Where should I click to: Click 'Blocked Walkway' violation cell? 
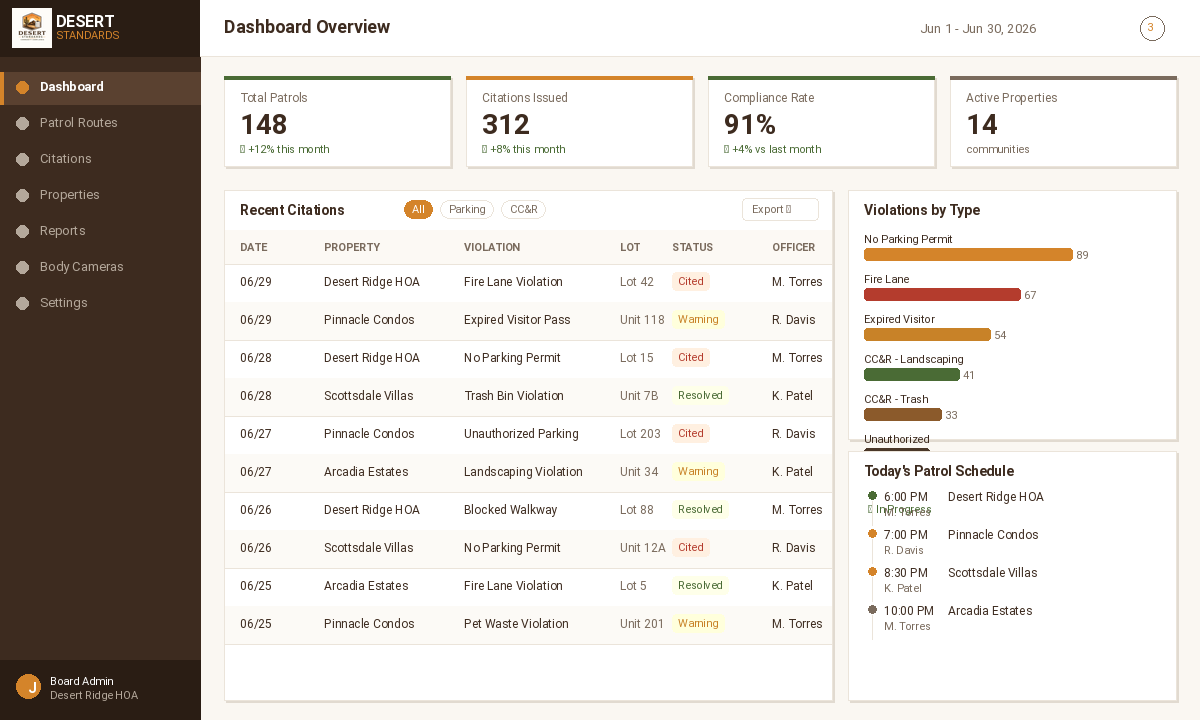(510, 510)
